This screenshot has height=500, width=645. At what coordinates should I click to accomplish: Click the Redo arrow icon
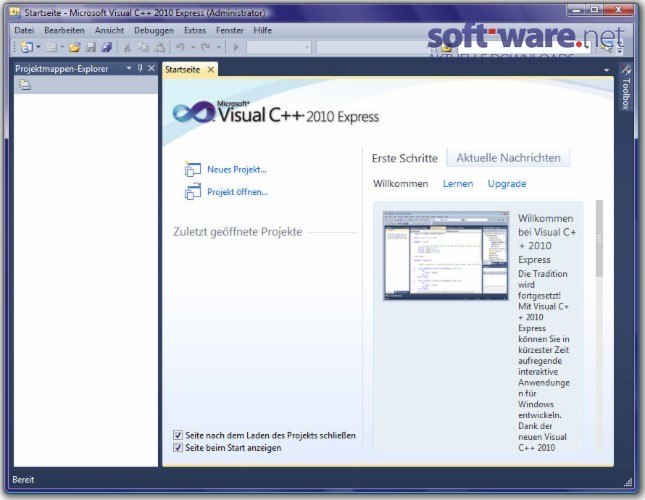coord(206,47)
